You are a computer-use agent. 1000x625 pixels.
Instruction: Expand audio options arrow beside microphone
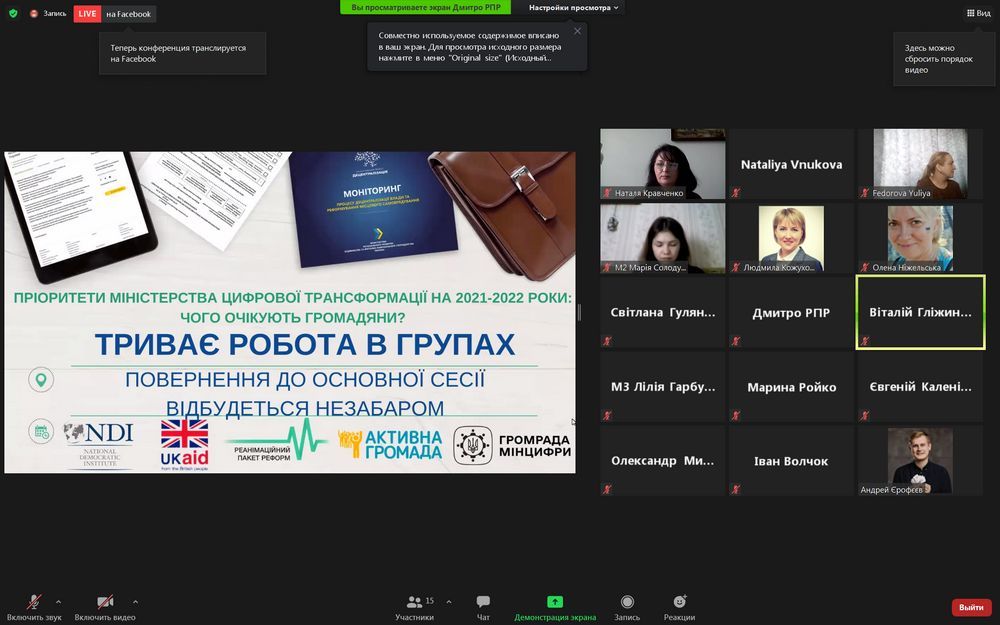(x=58, y=602)
